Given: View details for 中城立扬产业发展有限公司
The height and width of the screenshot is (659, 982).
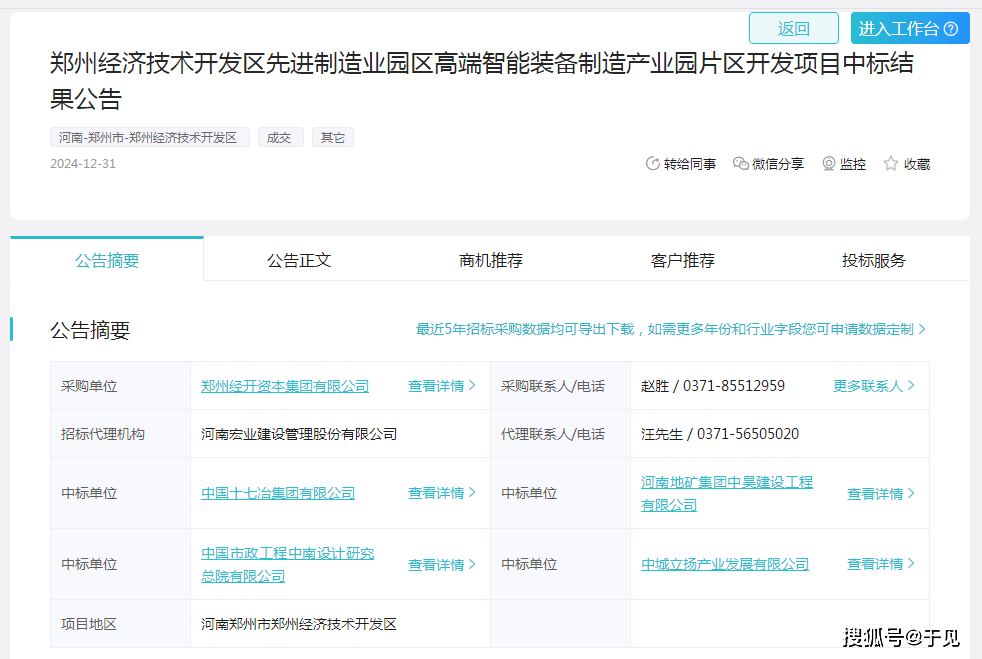Looking at the screenshot, I should 881,564.
